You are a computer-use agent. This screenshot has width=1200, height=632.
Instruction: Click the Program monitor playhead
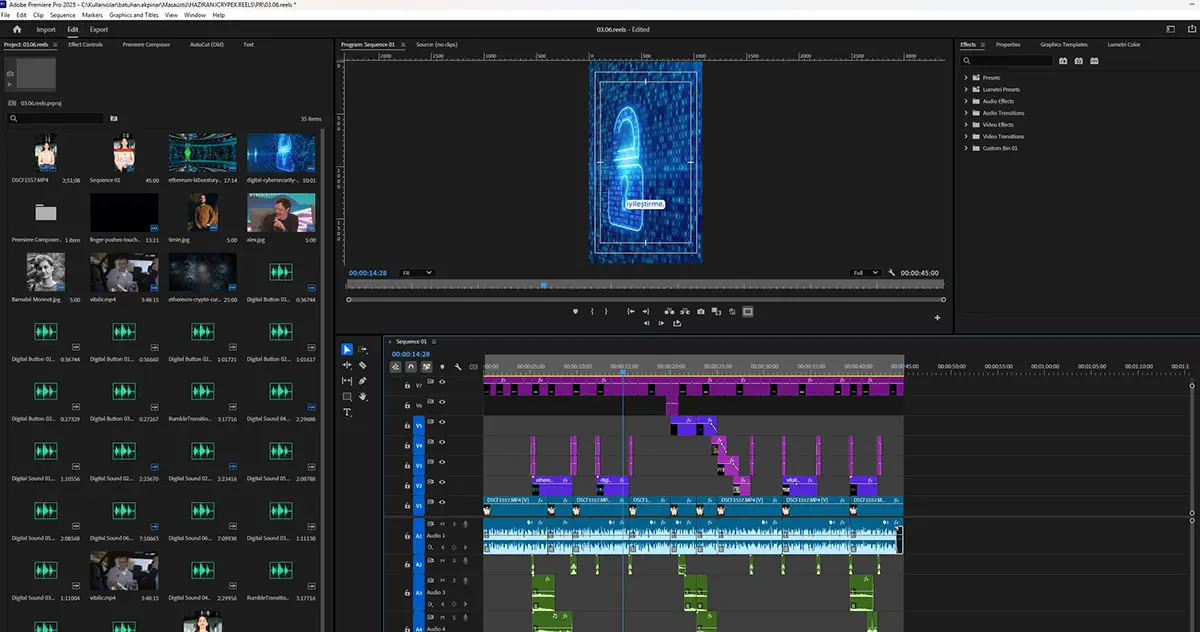(543, 285)
